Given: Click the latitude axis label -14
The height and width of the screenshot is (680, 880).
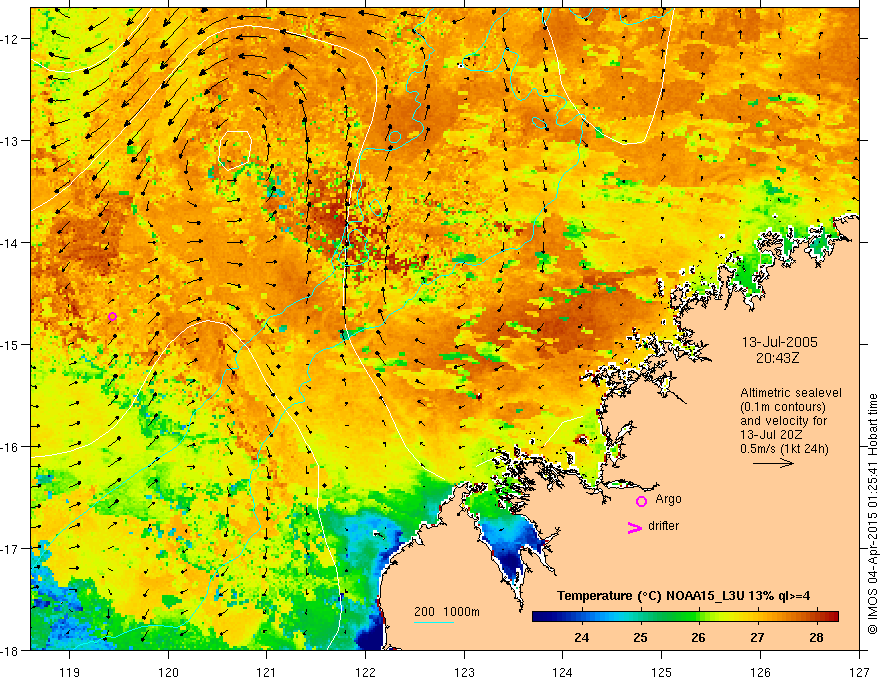Looking at the screenshot, I should click(11, 243).
